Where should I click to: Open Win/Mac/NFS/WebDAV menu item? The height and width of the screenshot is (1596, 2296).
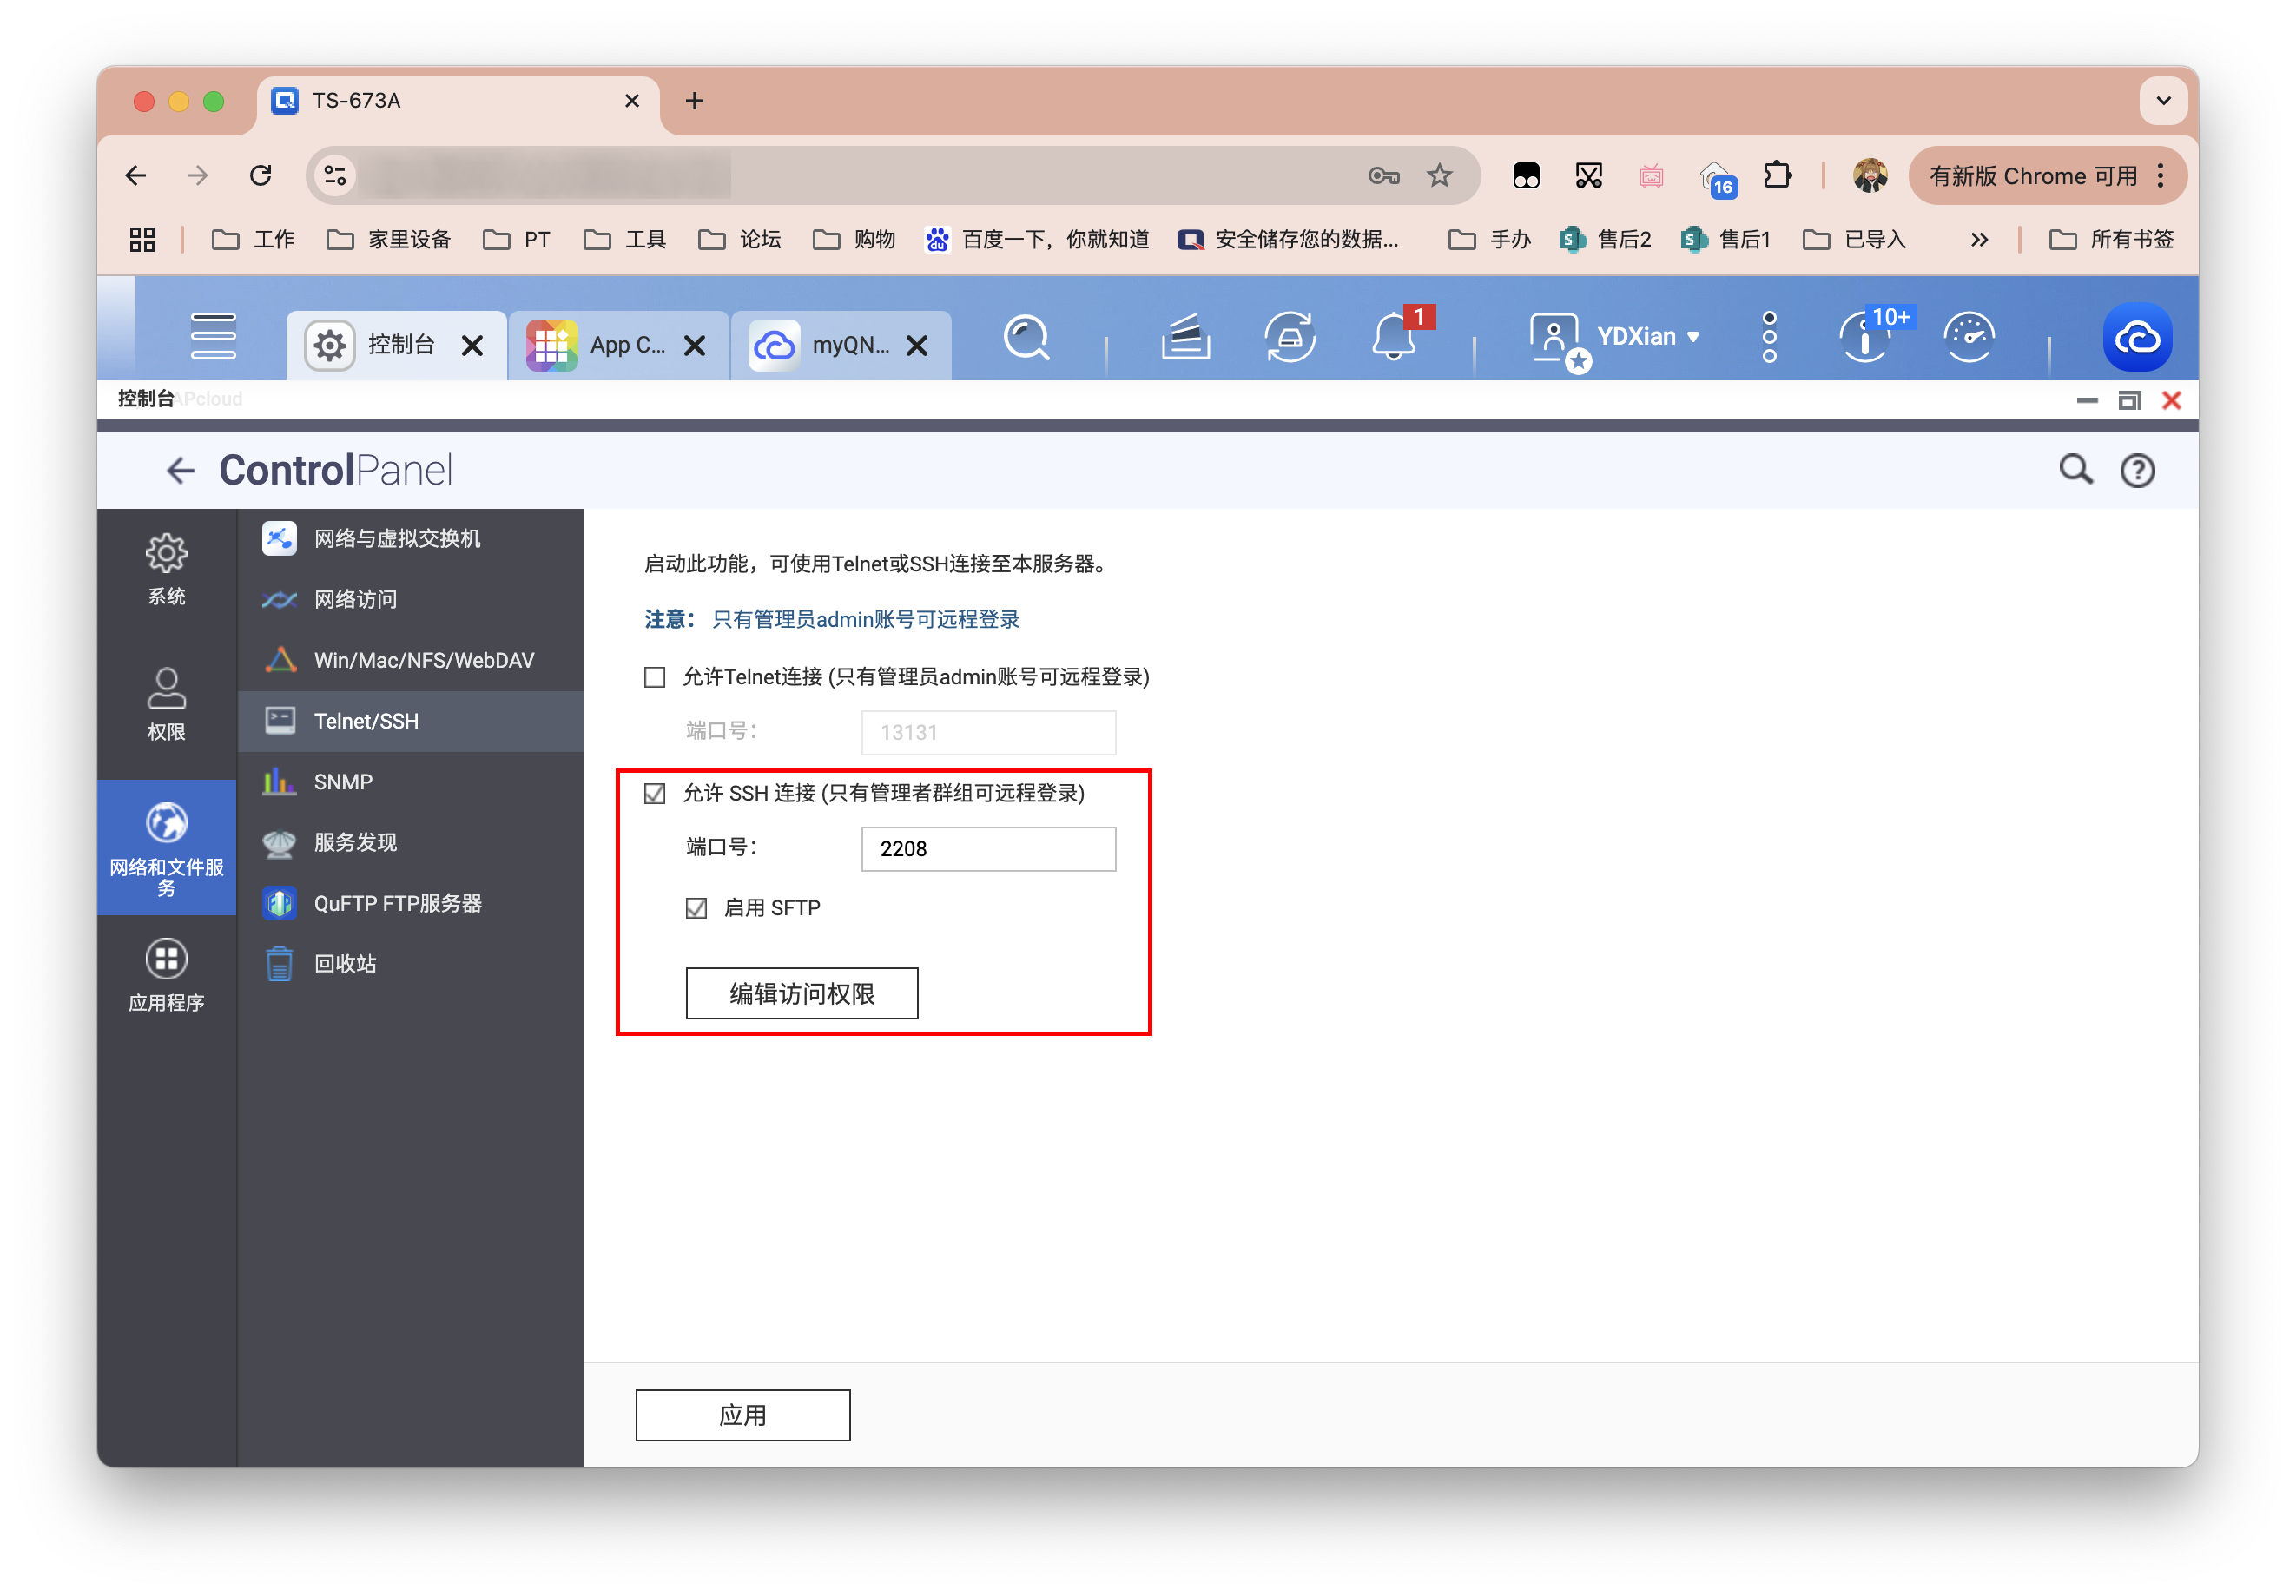410,661
